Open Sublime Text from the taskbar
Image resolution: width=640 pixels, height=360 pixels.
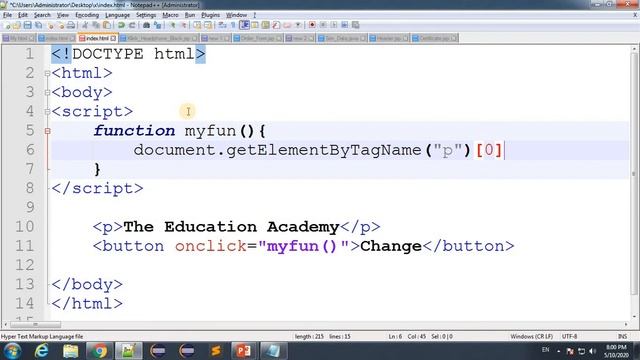point(216,351)
